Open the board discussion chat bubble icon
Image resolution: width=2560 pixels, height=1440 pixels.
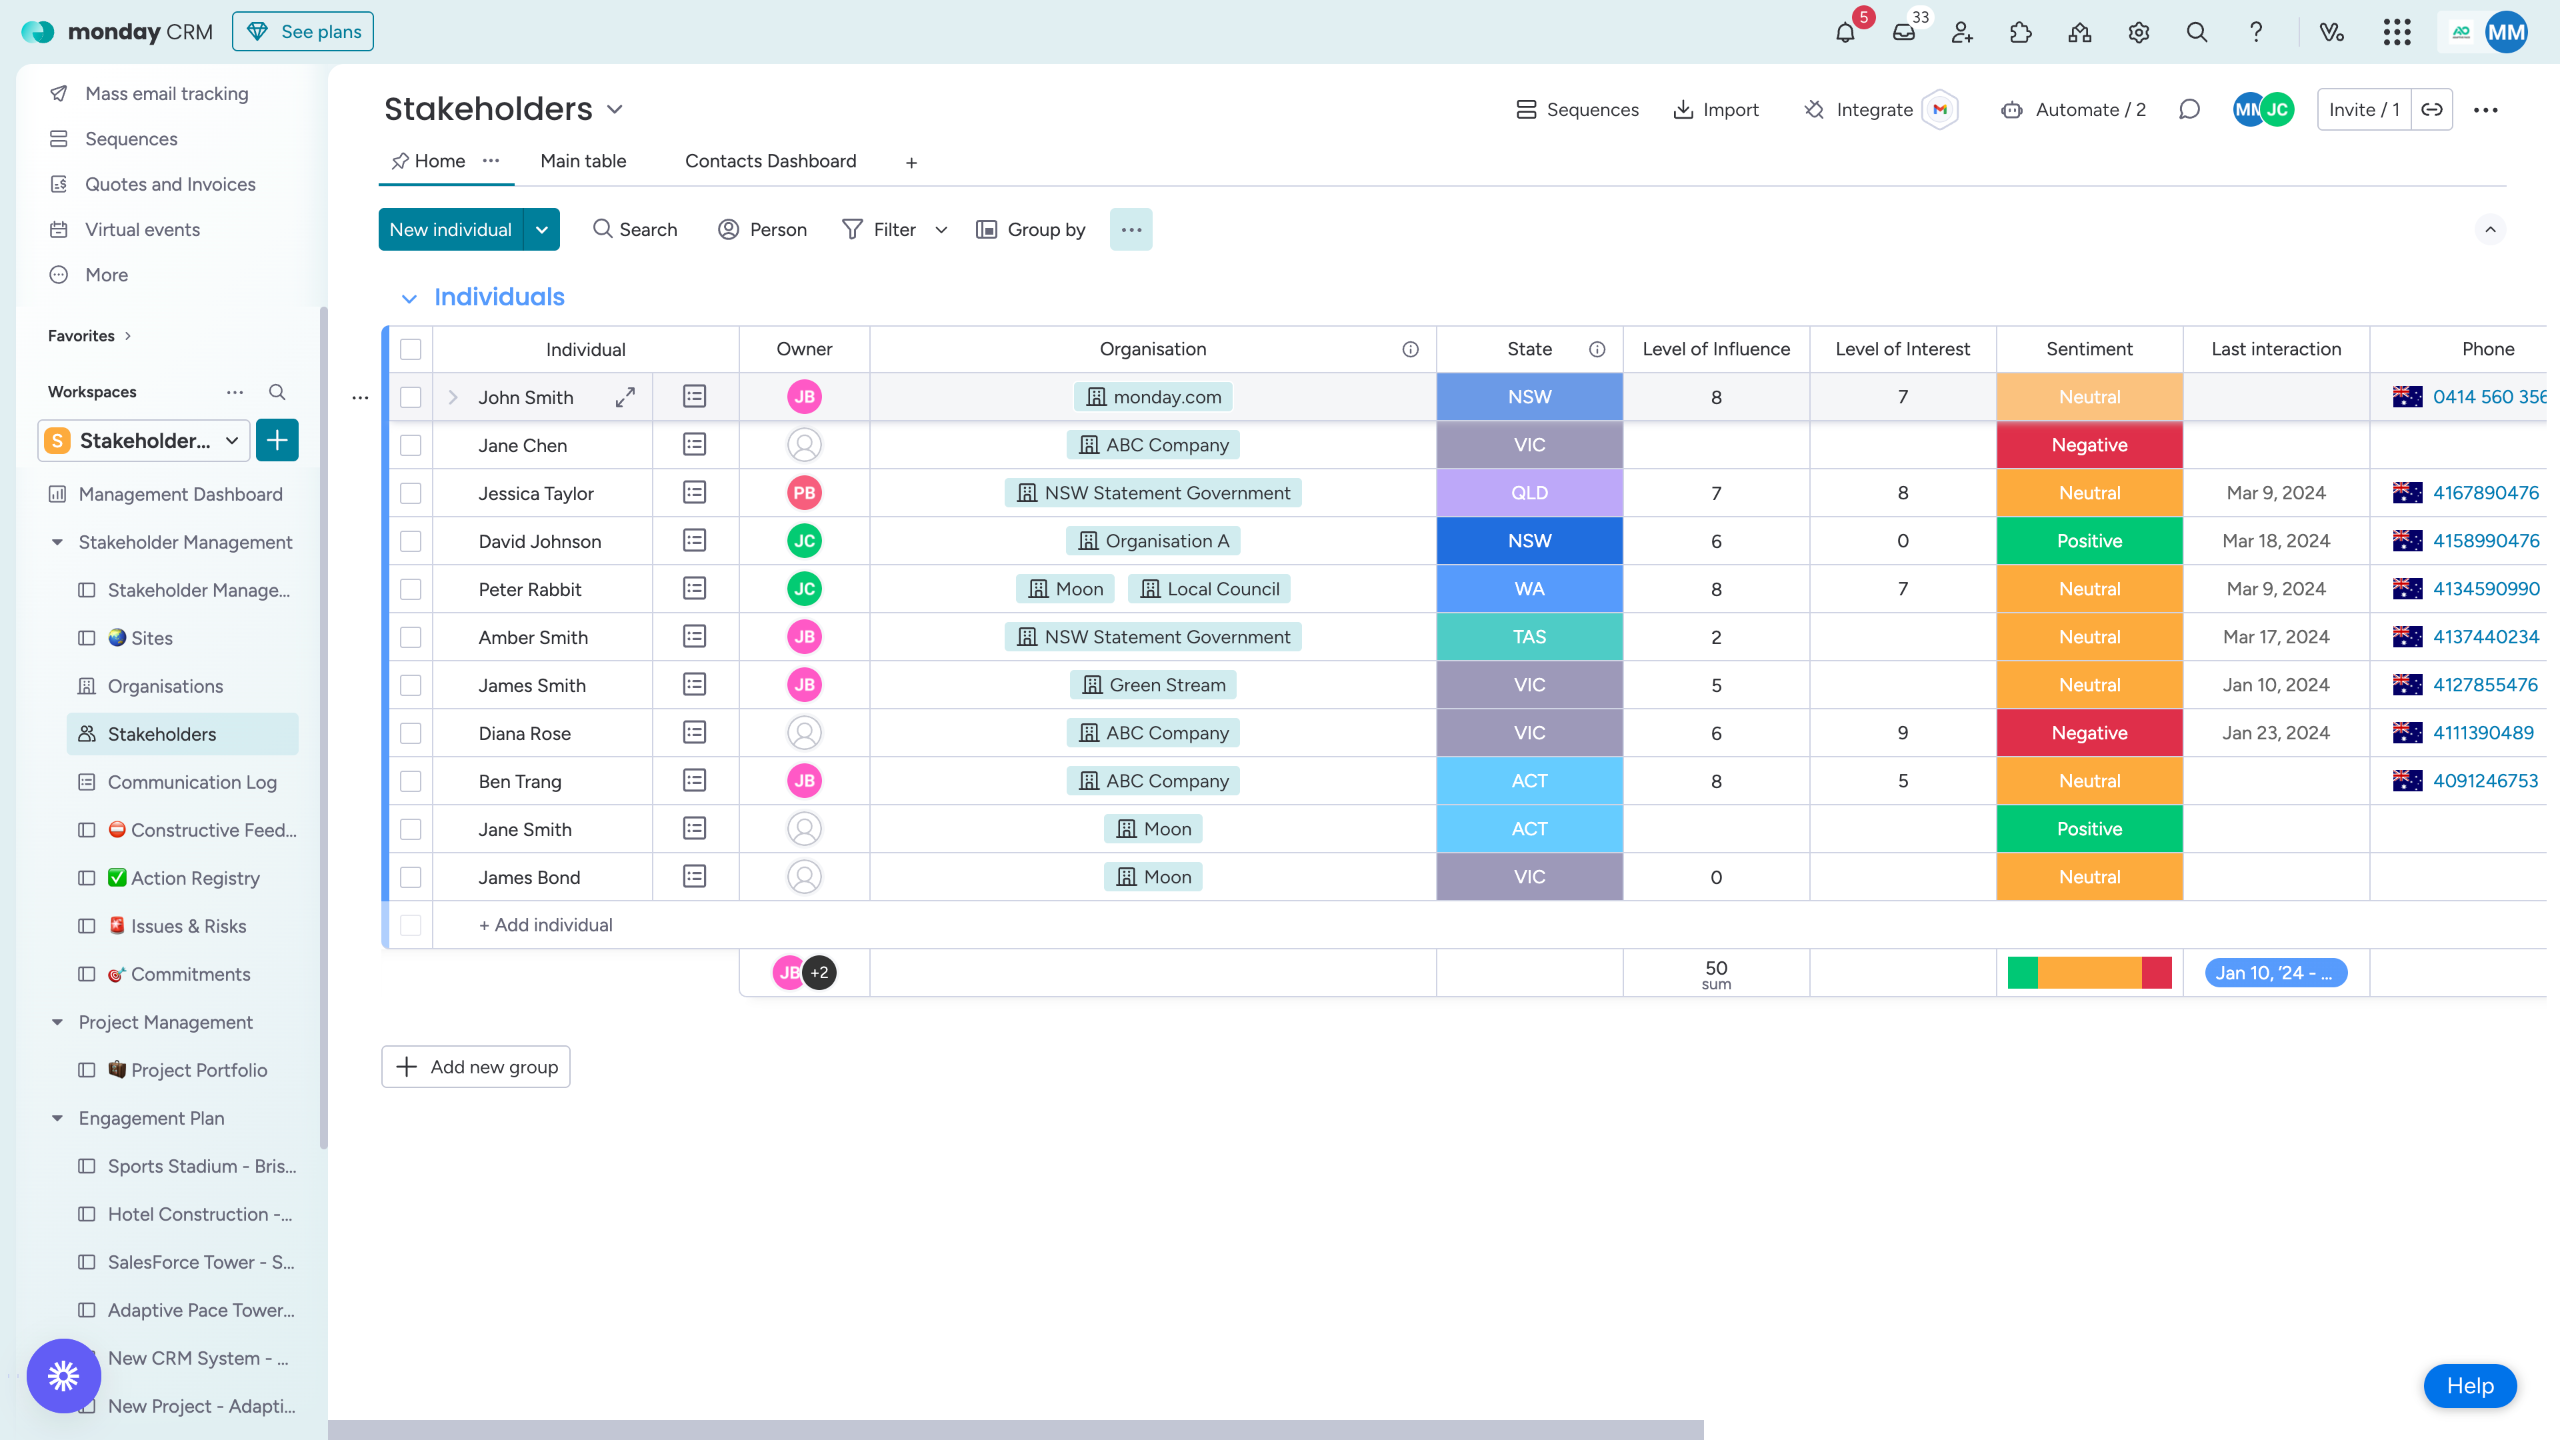[x=2189, y=110]
